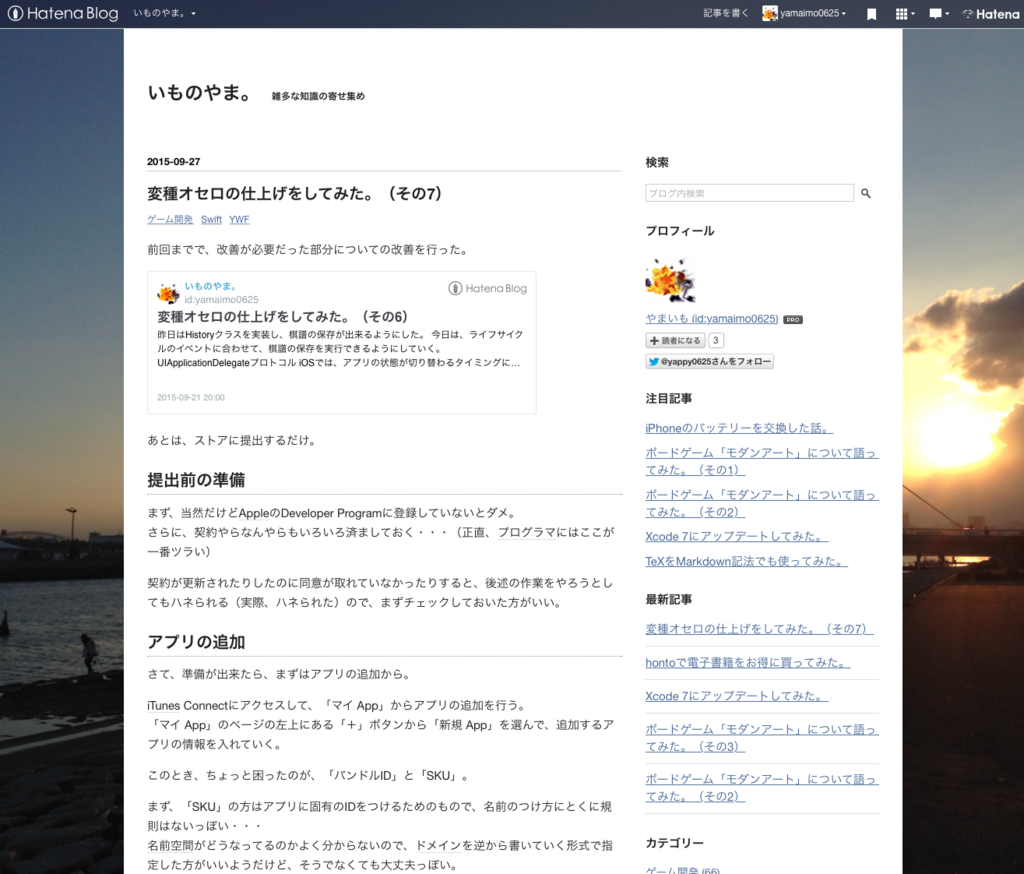Click the @yappy0625さんをフォロー button

(709, 361)
